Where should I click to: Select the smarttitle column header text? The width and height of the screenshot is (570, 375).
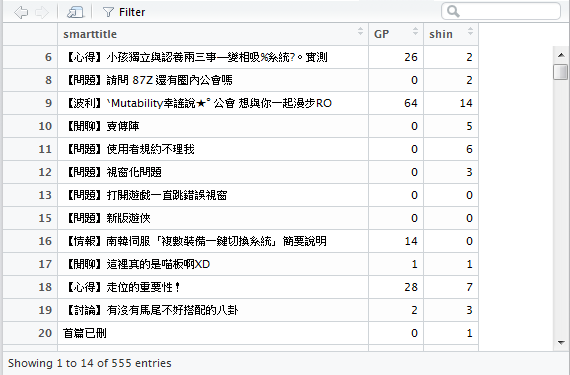pyautogui.click(x=90, y=34)
